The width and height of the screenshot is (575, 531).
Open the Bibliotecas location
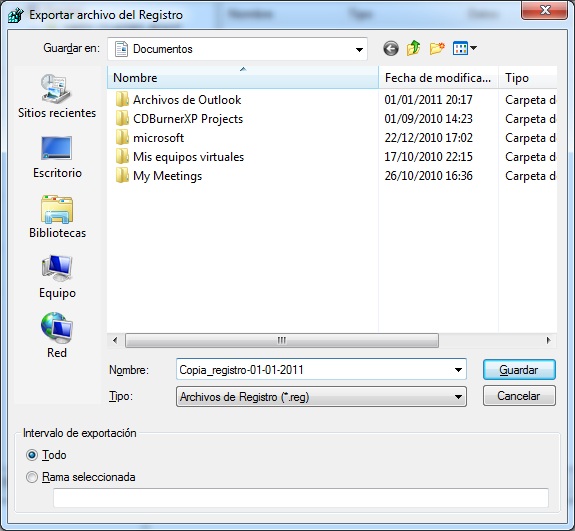[x=57, y=217]
